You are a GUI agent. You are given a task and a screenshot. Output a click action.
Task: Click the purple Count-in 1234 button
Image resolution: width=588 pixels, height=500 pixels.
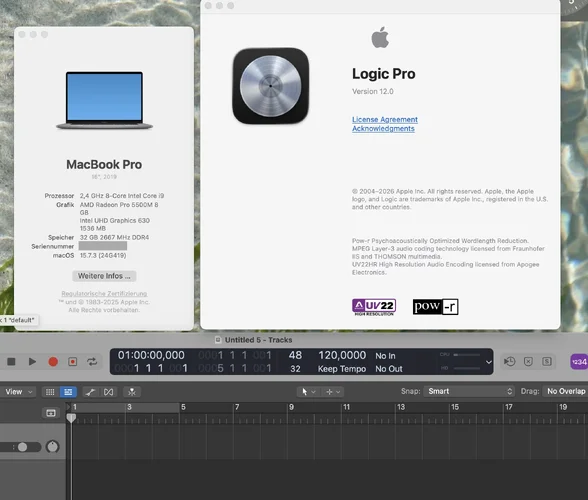[579, 362]
